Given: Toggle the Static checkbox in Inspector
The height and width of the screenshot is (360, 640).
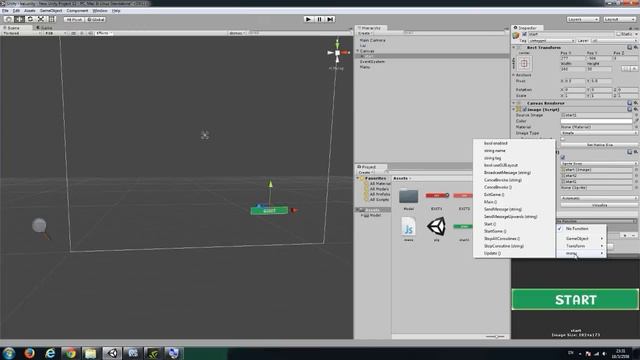Looking at the screenshot, I should click(x=619, y=34).
